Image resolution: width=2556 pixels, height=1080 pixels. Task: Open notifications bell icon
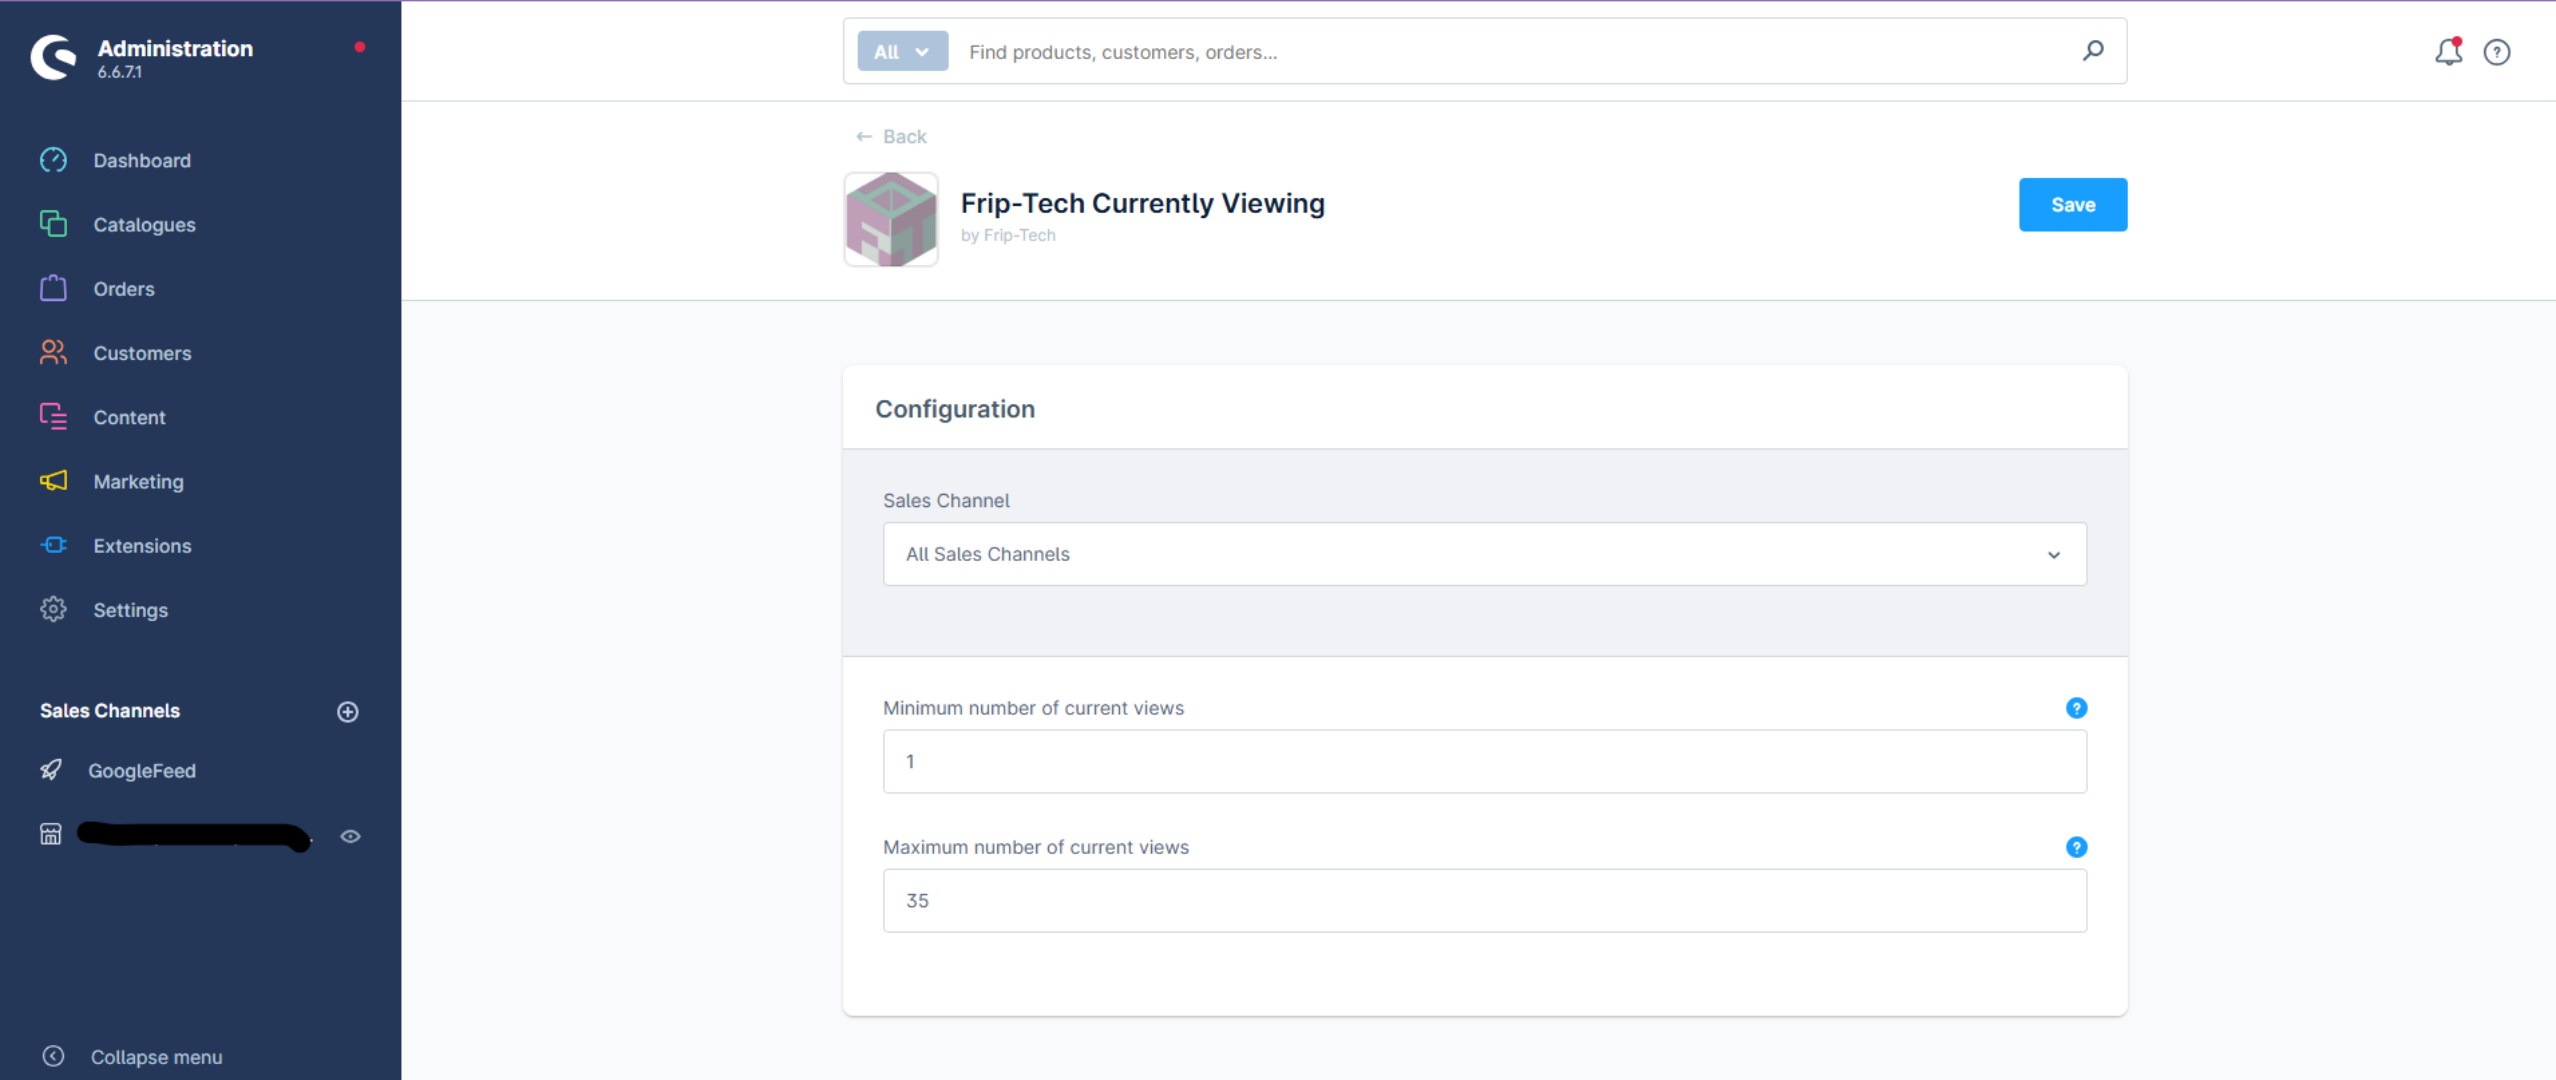pyautogui.click(x=2448, y=51)
